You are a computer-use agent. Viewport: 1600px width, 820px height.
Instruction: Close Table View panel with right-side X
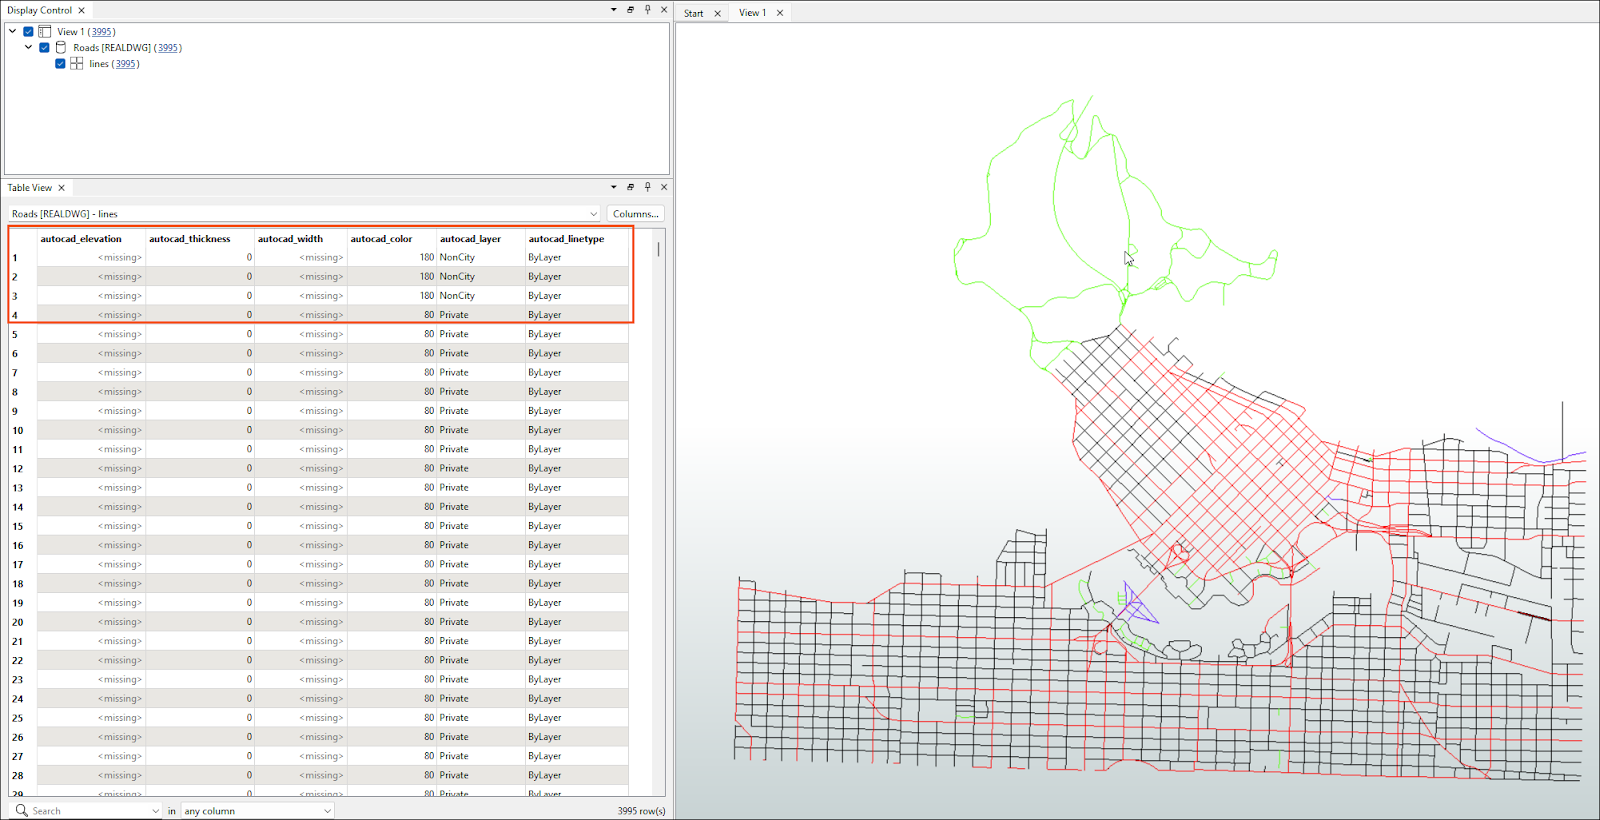coord(664,187)
